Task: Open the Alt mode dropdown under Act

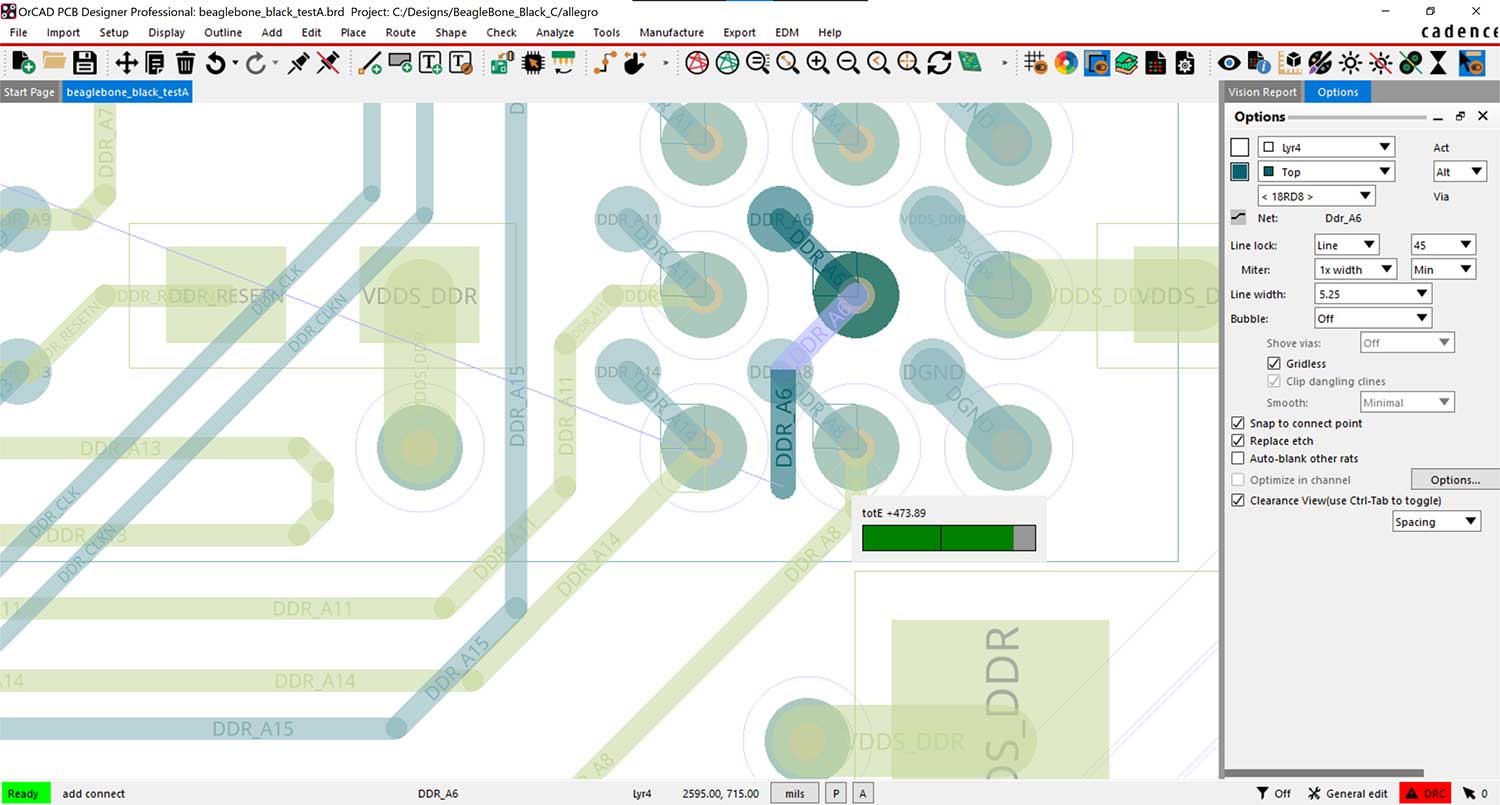Action: click(x=1460, y=172)
